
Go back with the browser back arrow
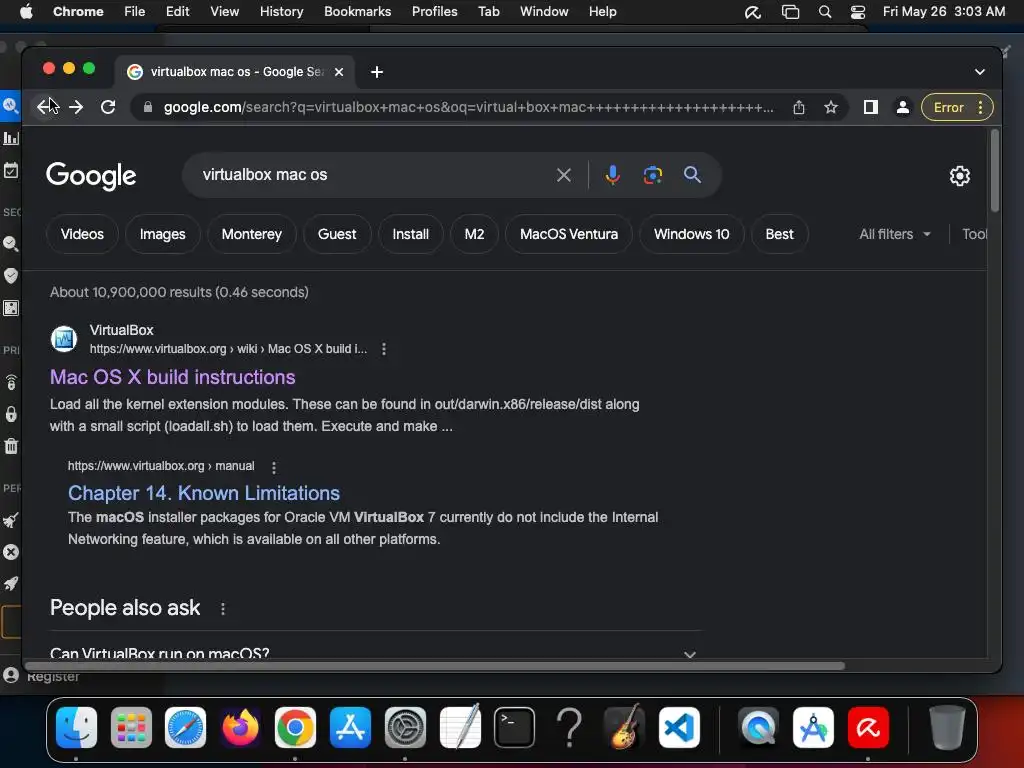click(44, 107)
